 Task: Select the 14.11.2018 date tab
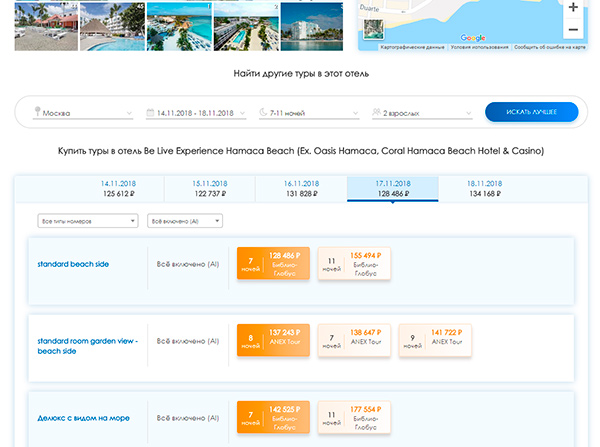pos(118,189)
